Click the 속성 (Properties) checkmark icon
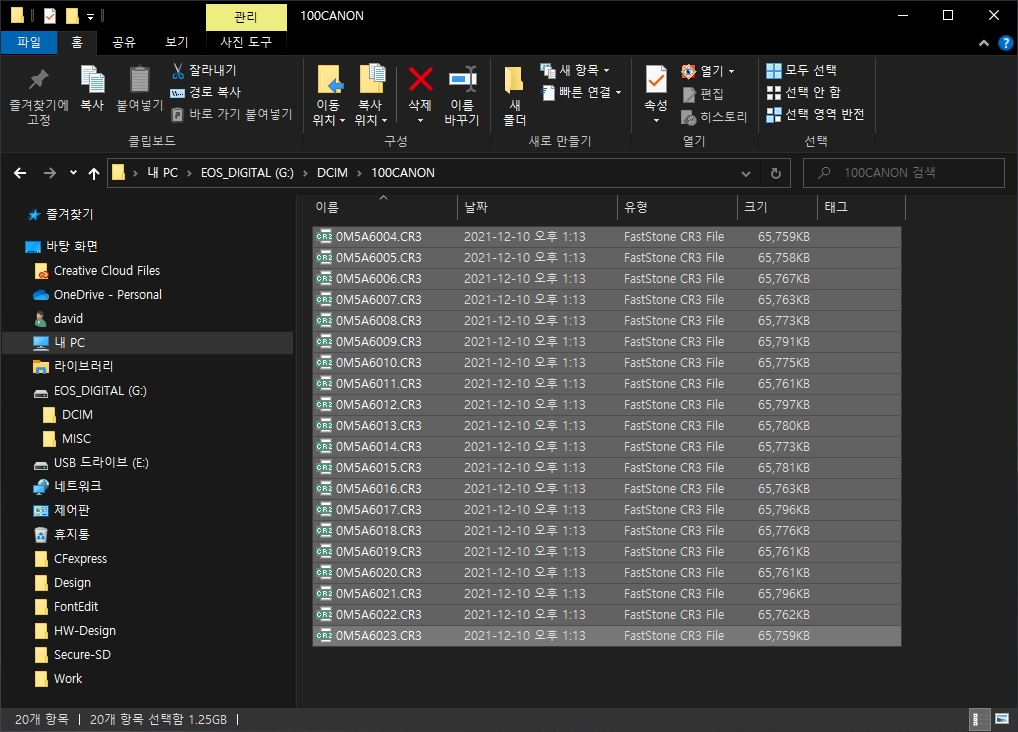Screen dimensions: 1018x732 [x=656, y=79]
